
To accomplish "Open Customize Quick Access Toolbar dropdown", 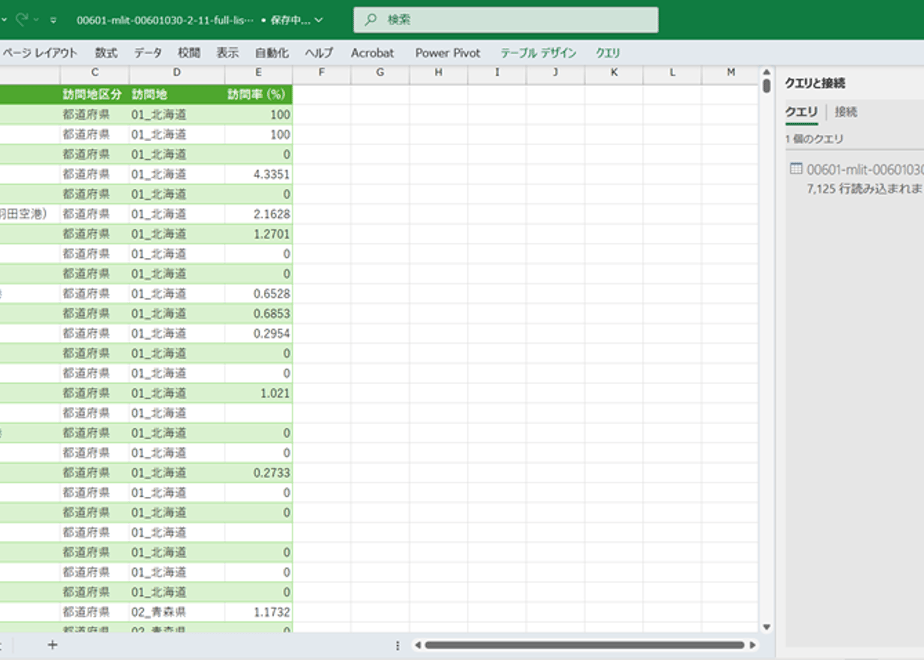I will [53, 20].
